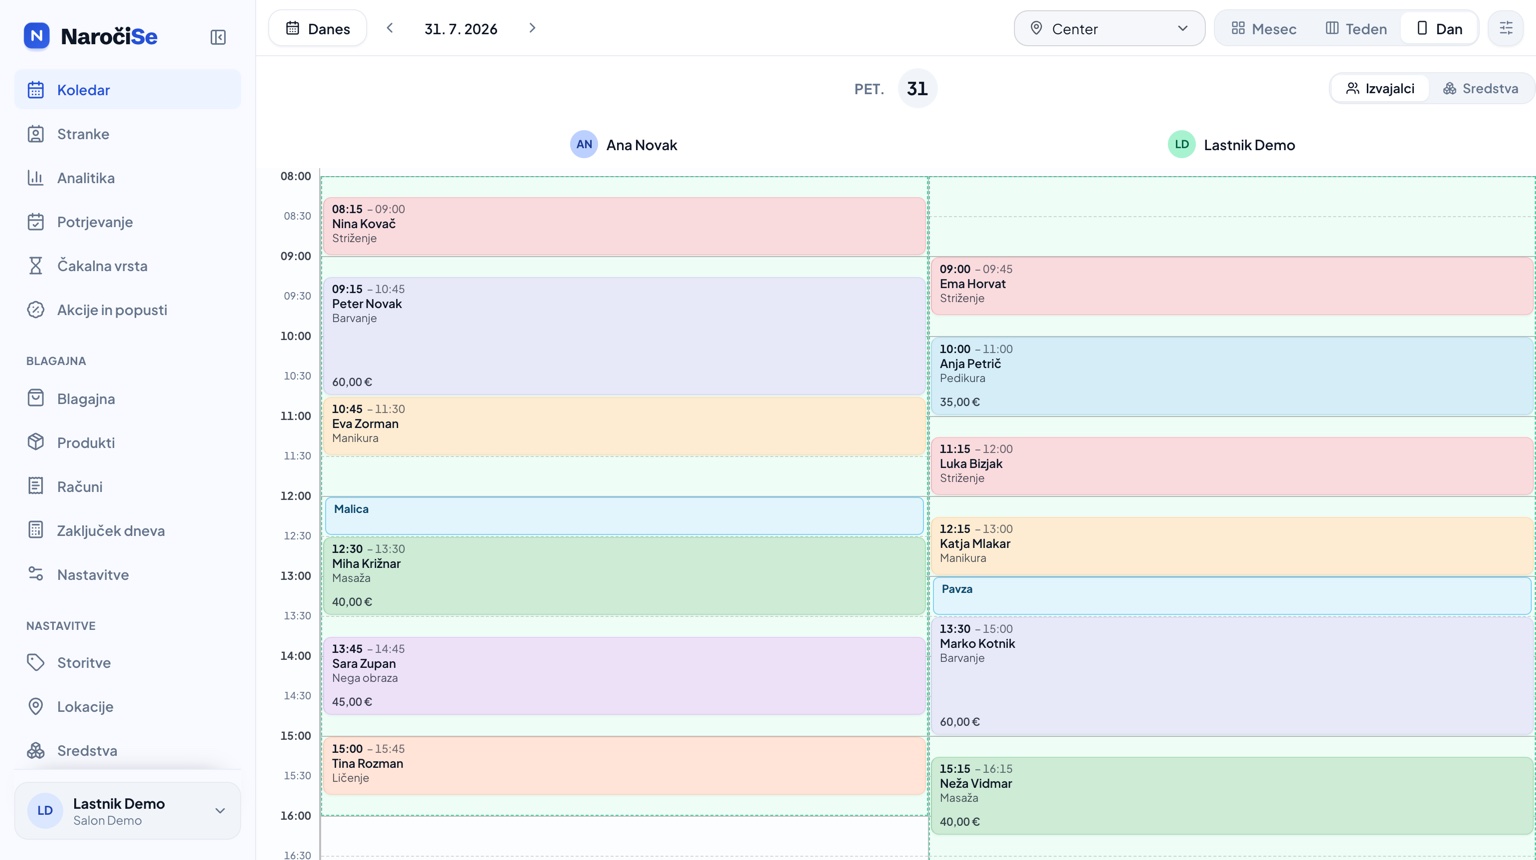Expand Lastnik Demo account menu
This screenshot has height=860, width=1536.
pyautogui.click(x=128, y=811)
